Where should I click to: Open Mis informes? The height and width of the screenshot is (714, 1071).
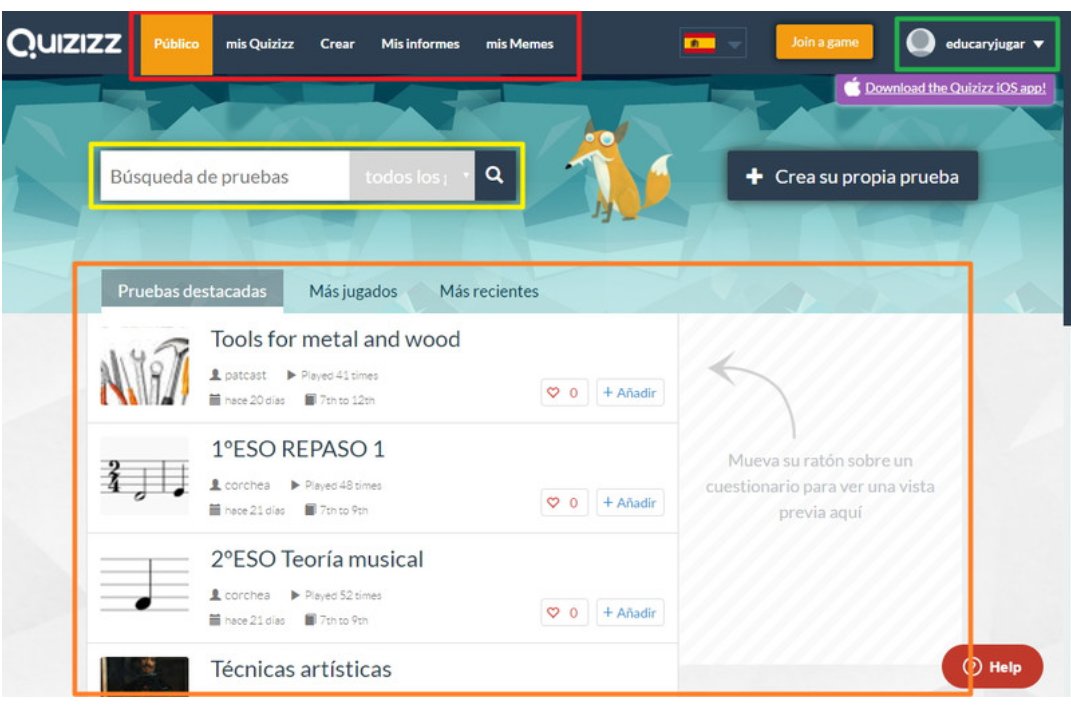(420, 44)
